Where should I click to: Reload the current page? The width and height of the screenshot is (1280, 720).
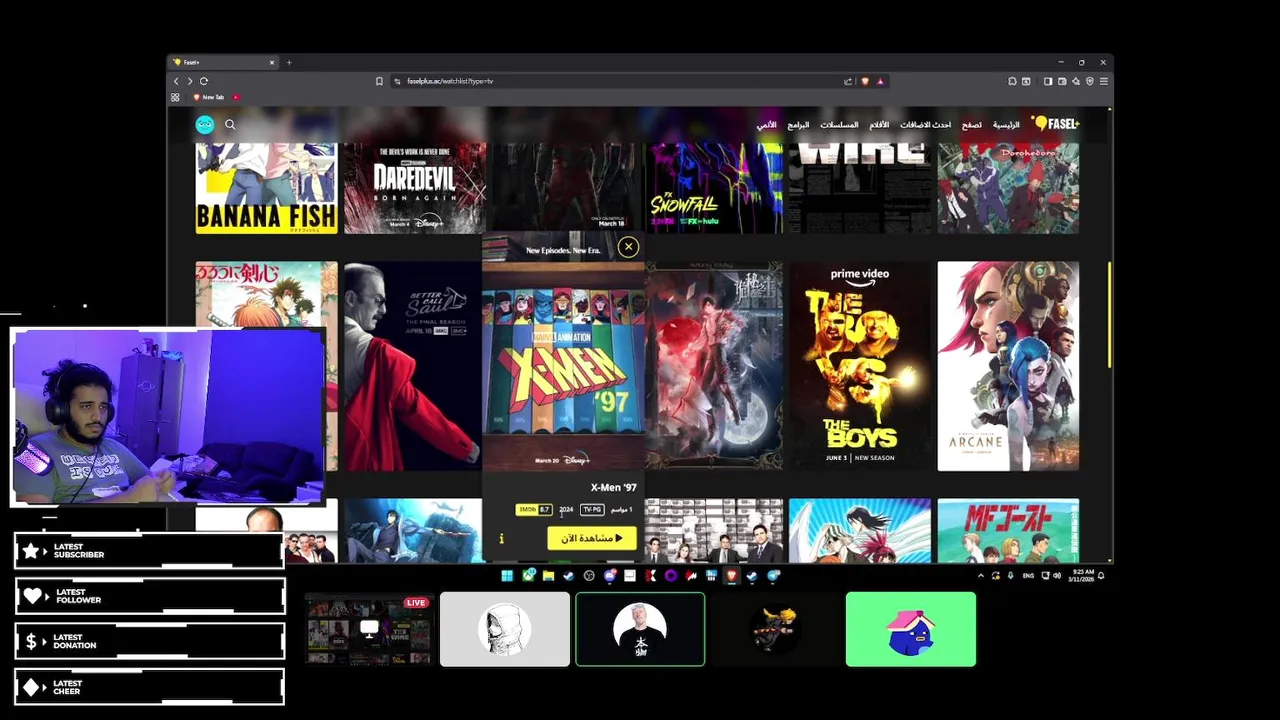(203, 81)
